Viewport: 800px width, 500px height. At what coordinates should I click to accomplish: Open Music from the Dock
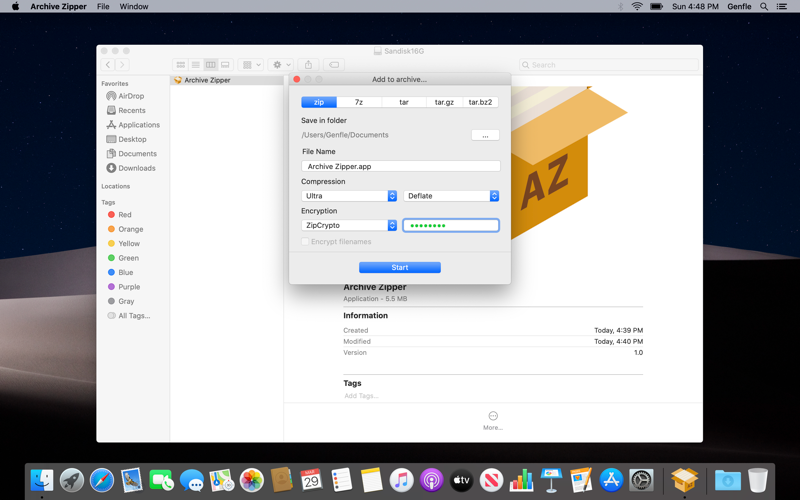point(402,480)
